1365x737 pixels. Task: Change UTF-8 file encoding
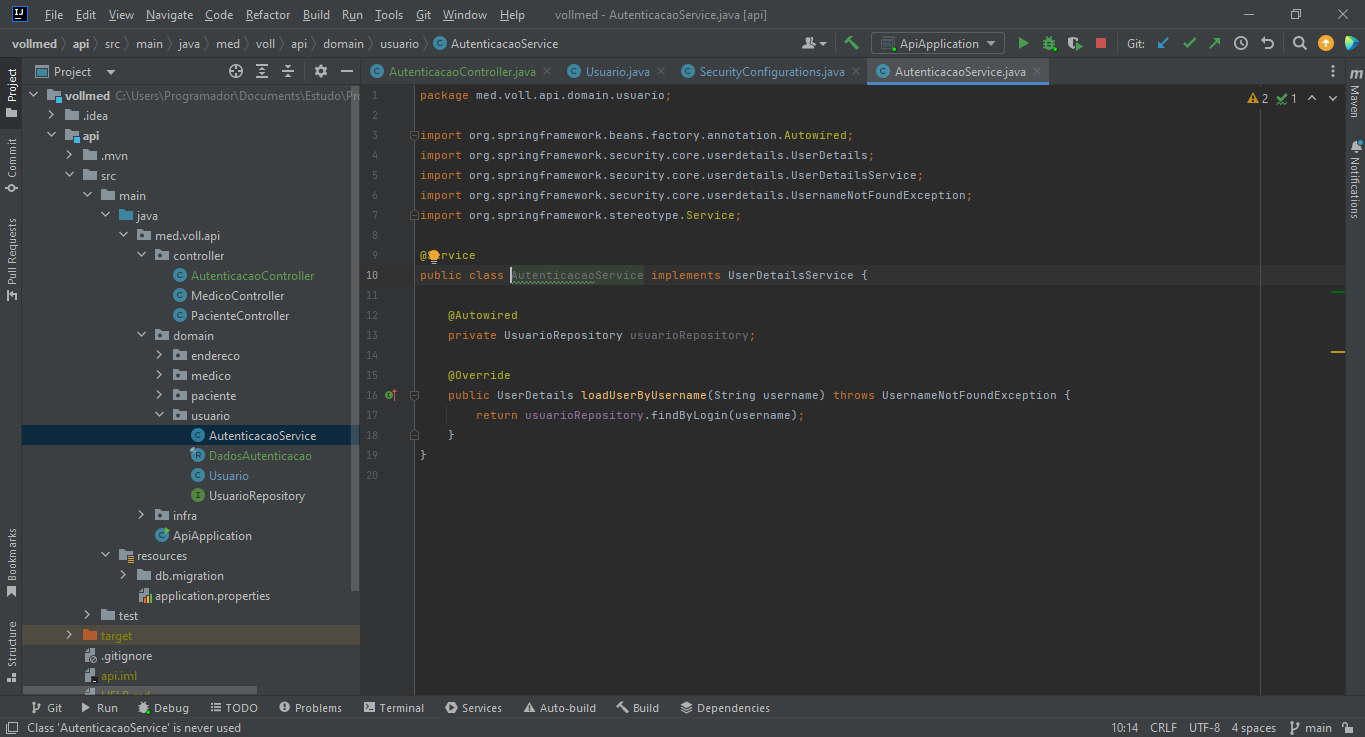(x=1204, y=728)
